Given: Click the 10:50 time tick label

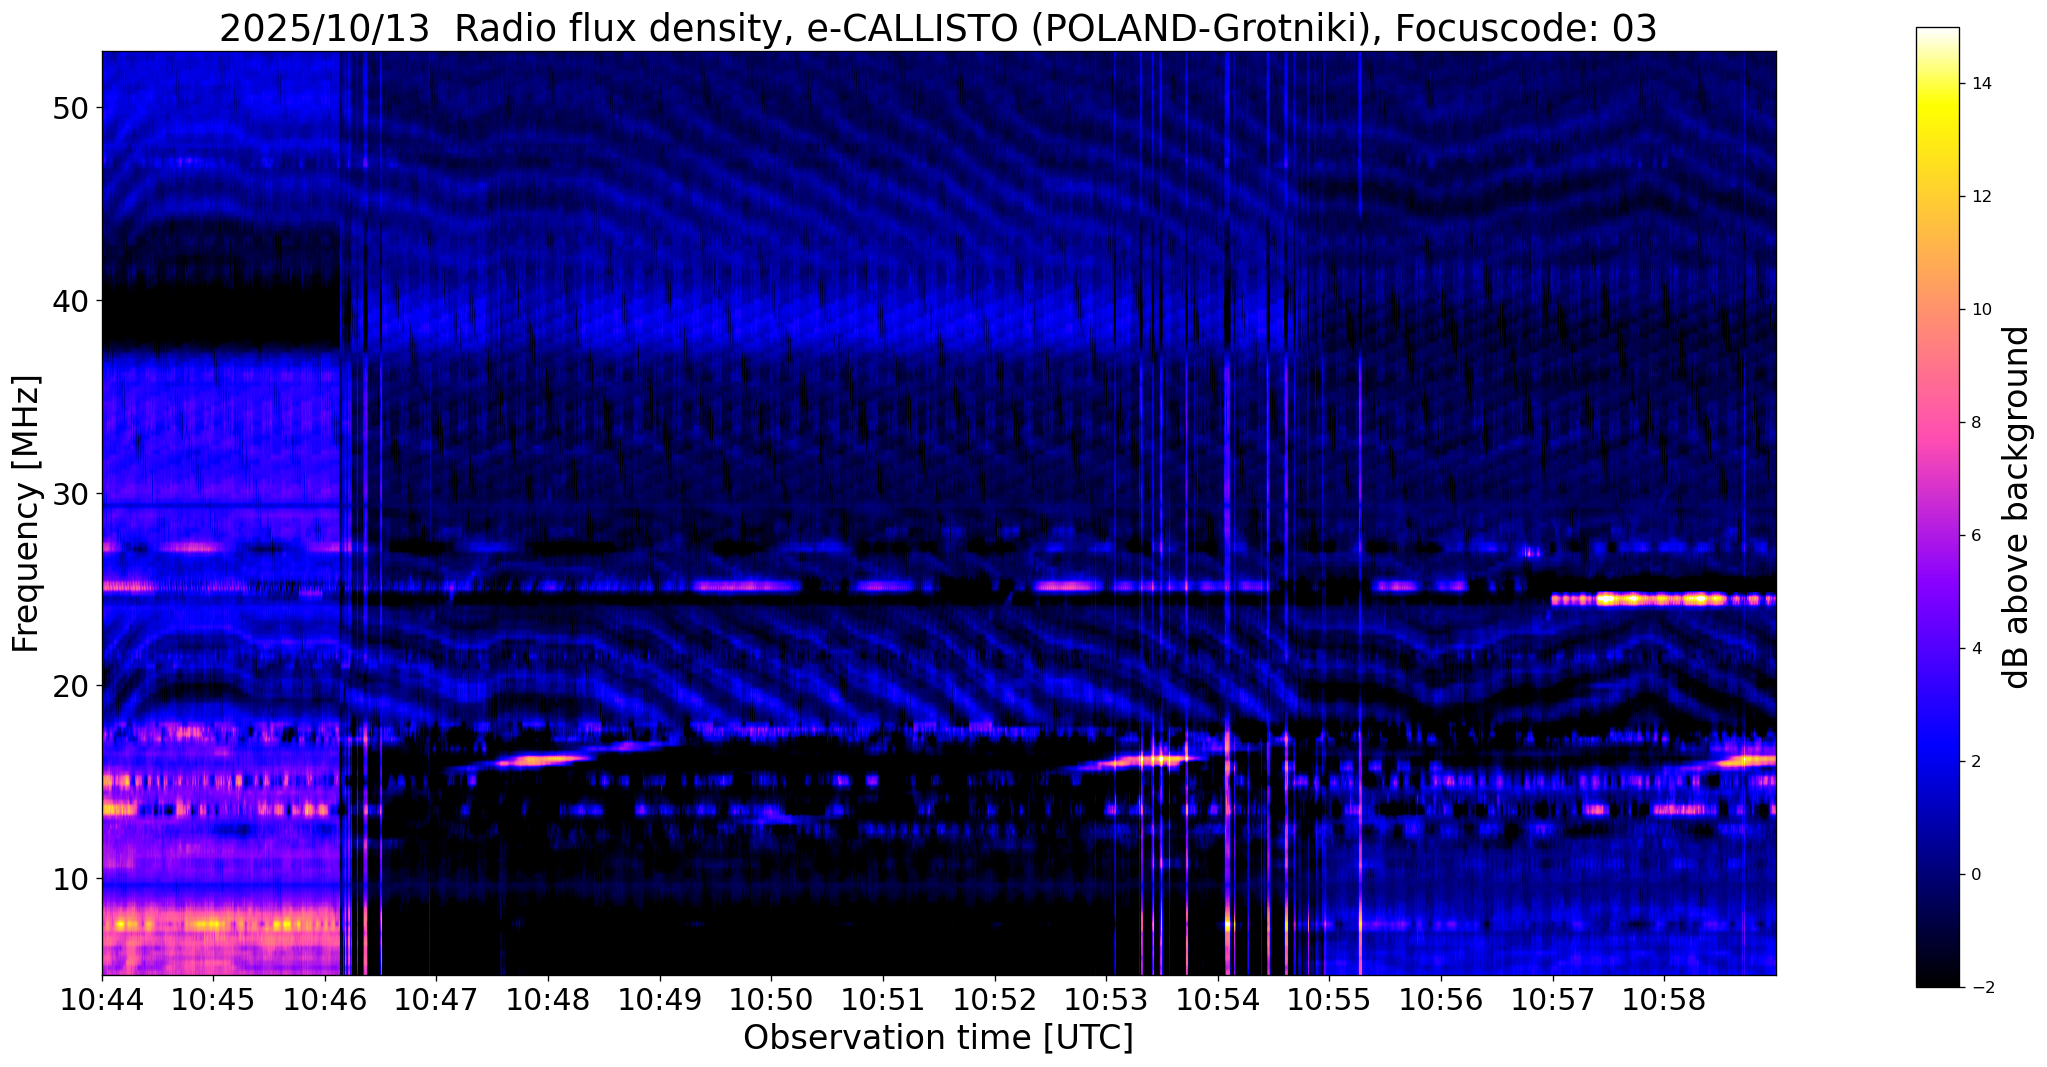Looking at the screenshot, I should click(771, 1000).
